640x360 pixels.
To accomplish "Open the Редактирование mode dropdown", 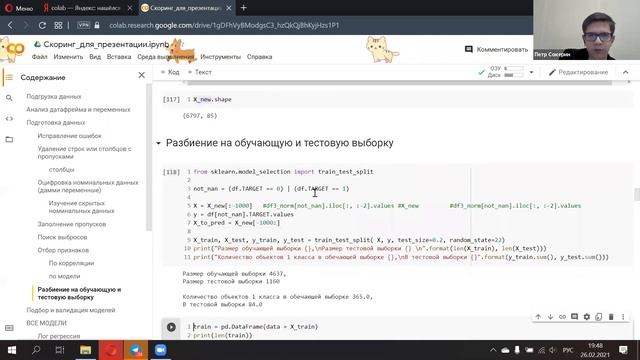I will (578, 72).
